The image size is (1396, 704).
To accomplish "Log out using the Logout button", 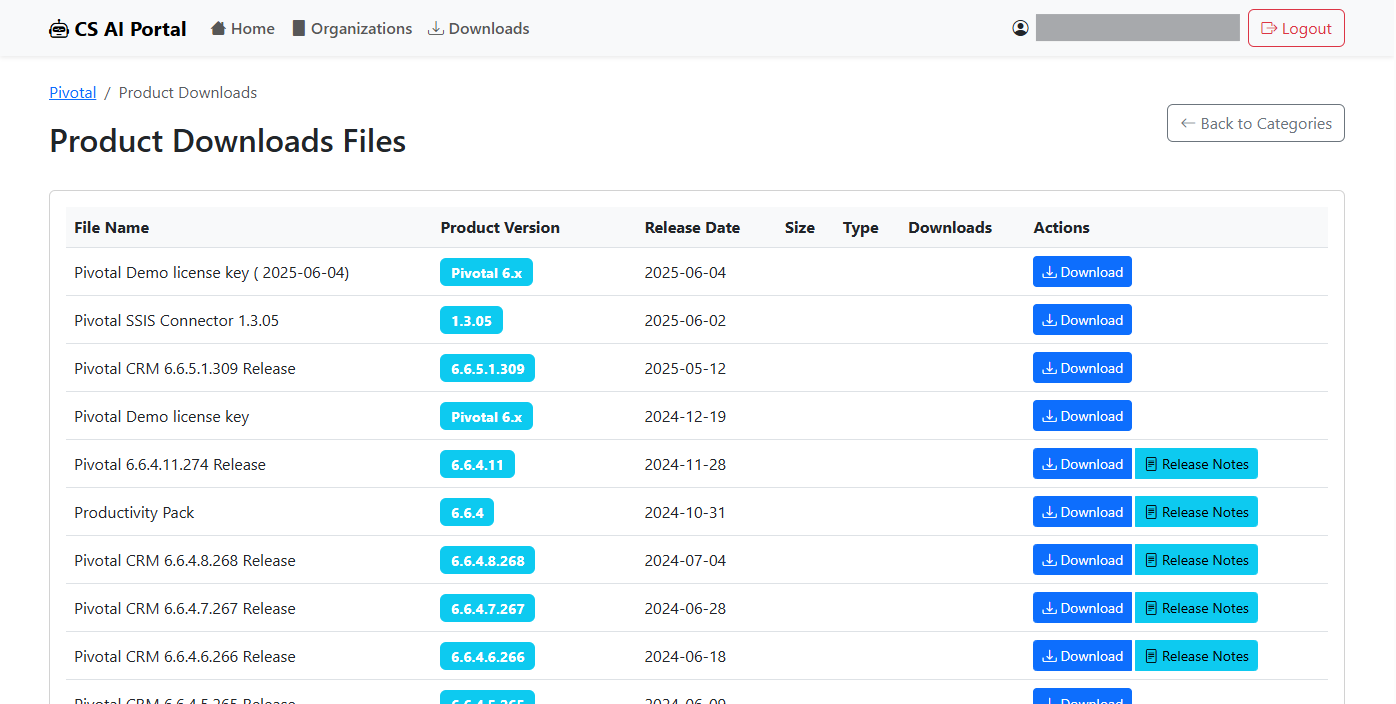I will point(1296,28).
